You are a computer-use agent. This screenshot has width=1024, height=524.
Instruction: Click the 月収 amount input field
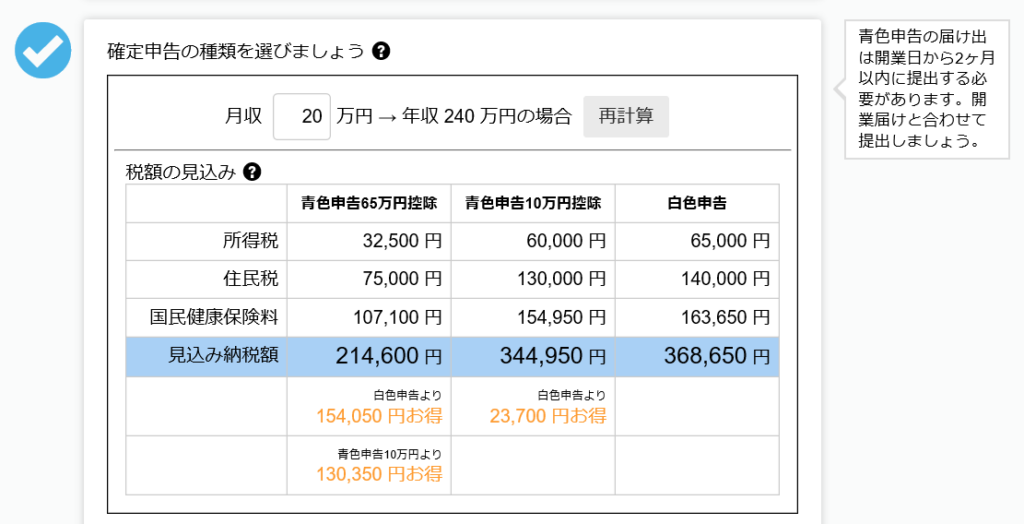tap(302, 116)
